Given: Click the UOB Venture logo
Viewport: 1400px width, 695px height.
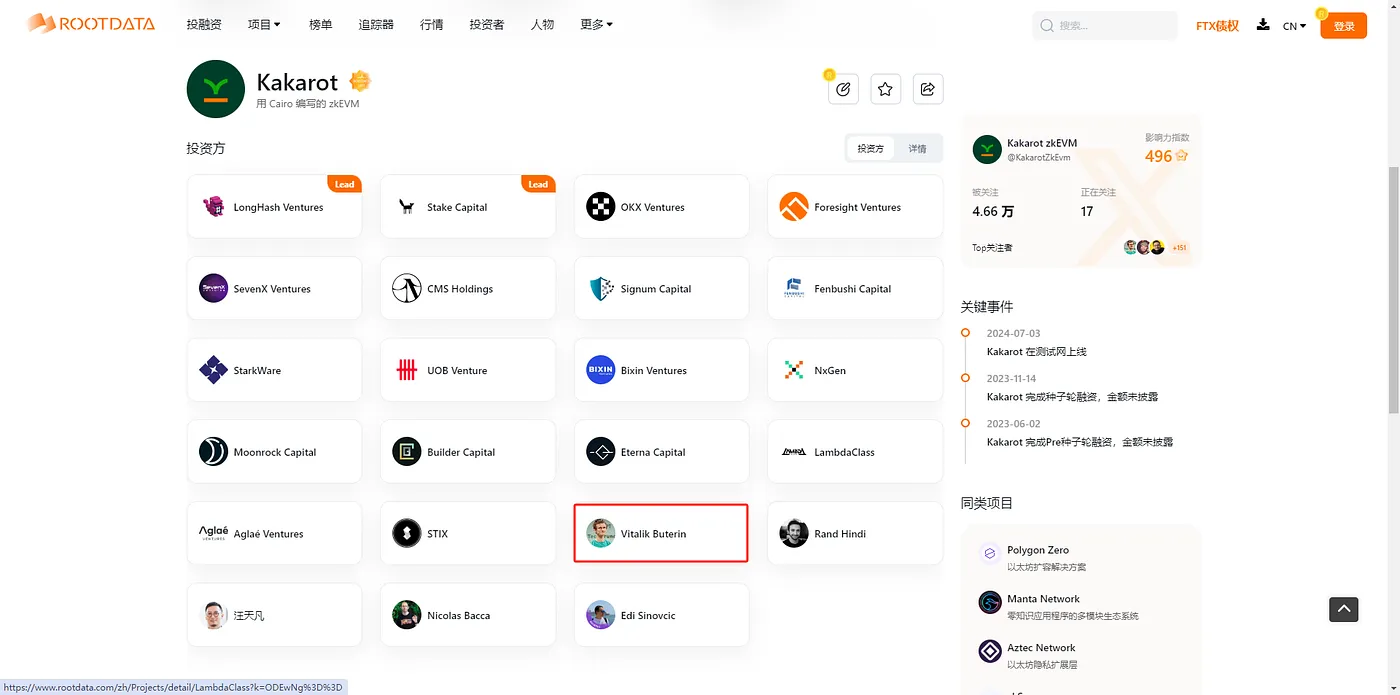Looking at the screenshot, I should click(407, 370).
